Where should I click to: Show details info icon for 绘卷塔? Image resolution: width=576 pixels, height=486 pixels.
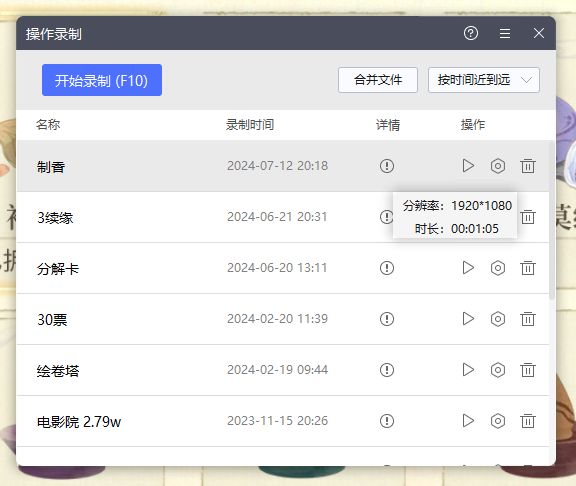[x=387, y=370]
